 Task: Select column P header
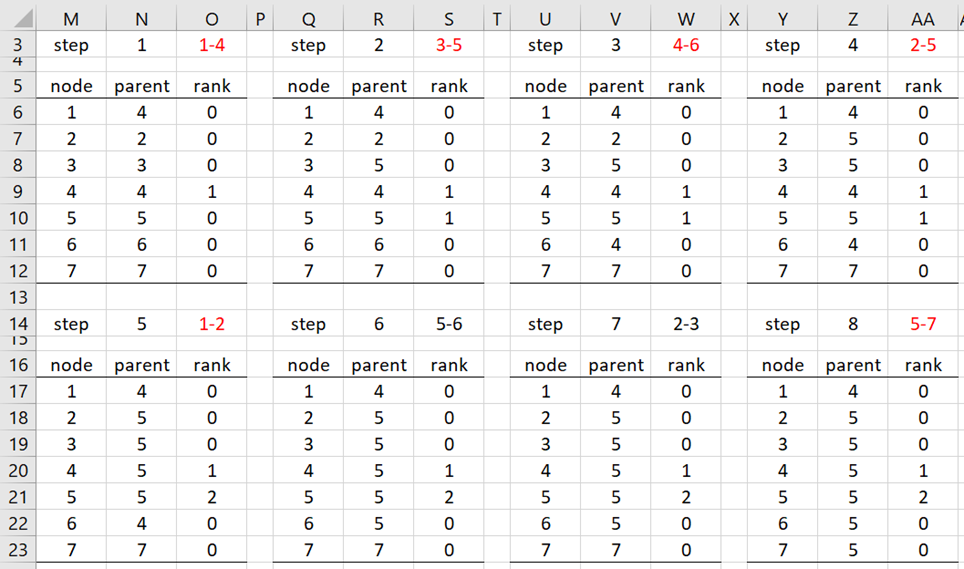tap(260, 19)
